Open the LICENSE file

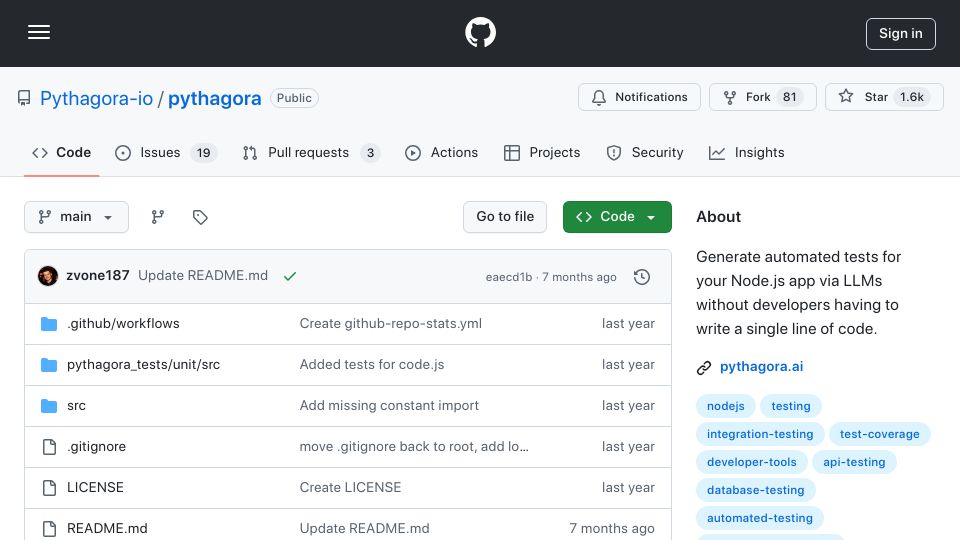click(x=96, y=487)
